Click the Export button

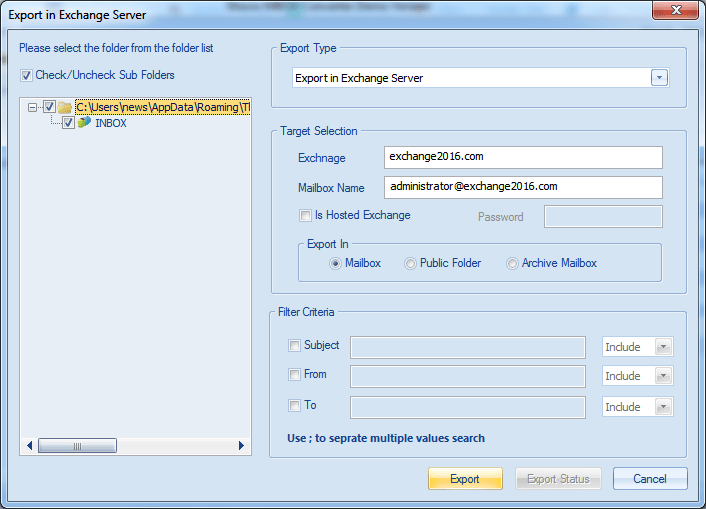click(x=465, y=479)
